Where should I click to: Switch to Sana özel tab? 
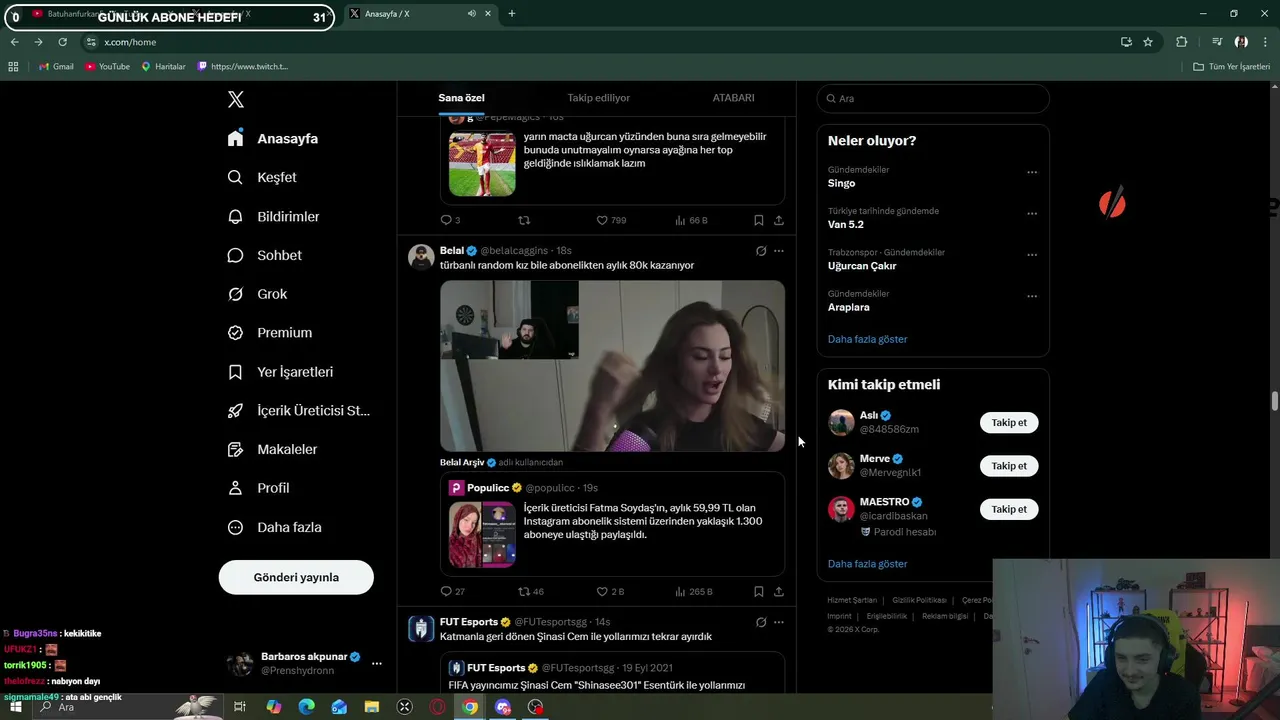pos(461,98)
